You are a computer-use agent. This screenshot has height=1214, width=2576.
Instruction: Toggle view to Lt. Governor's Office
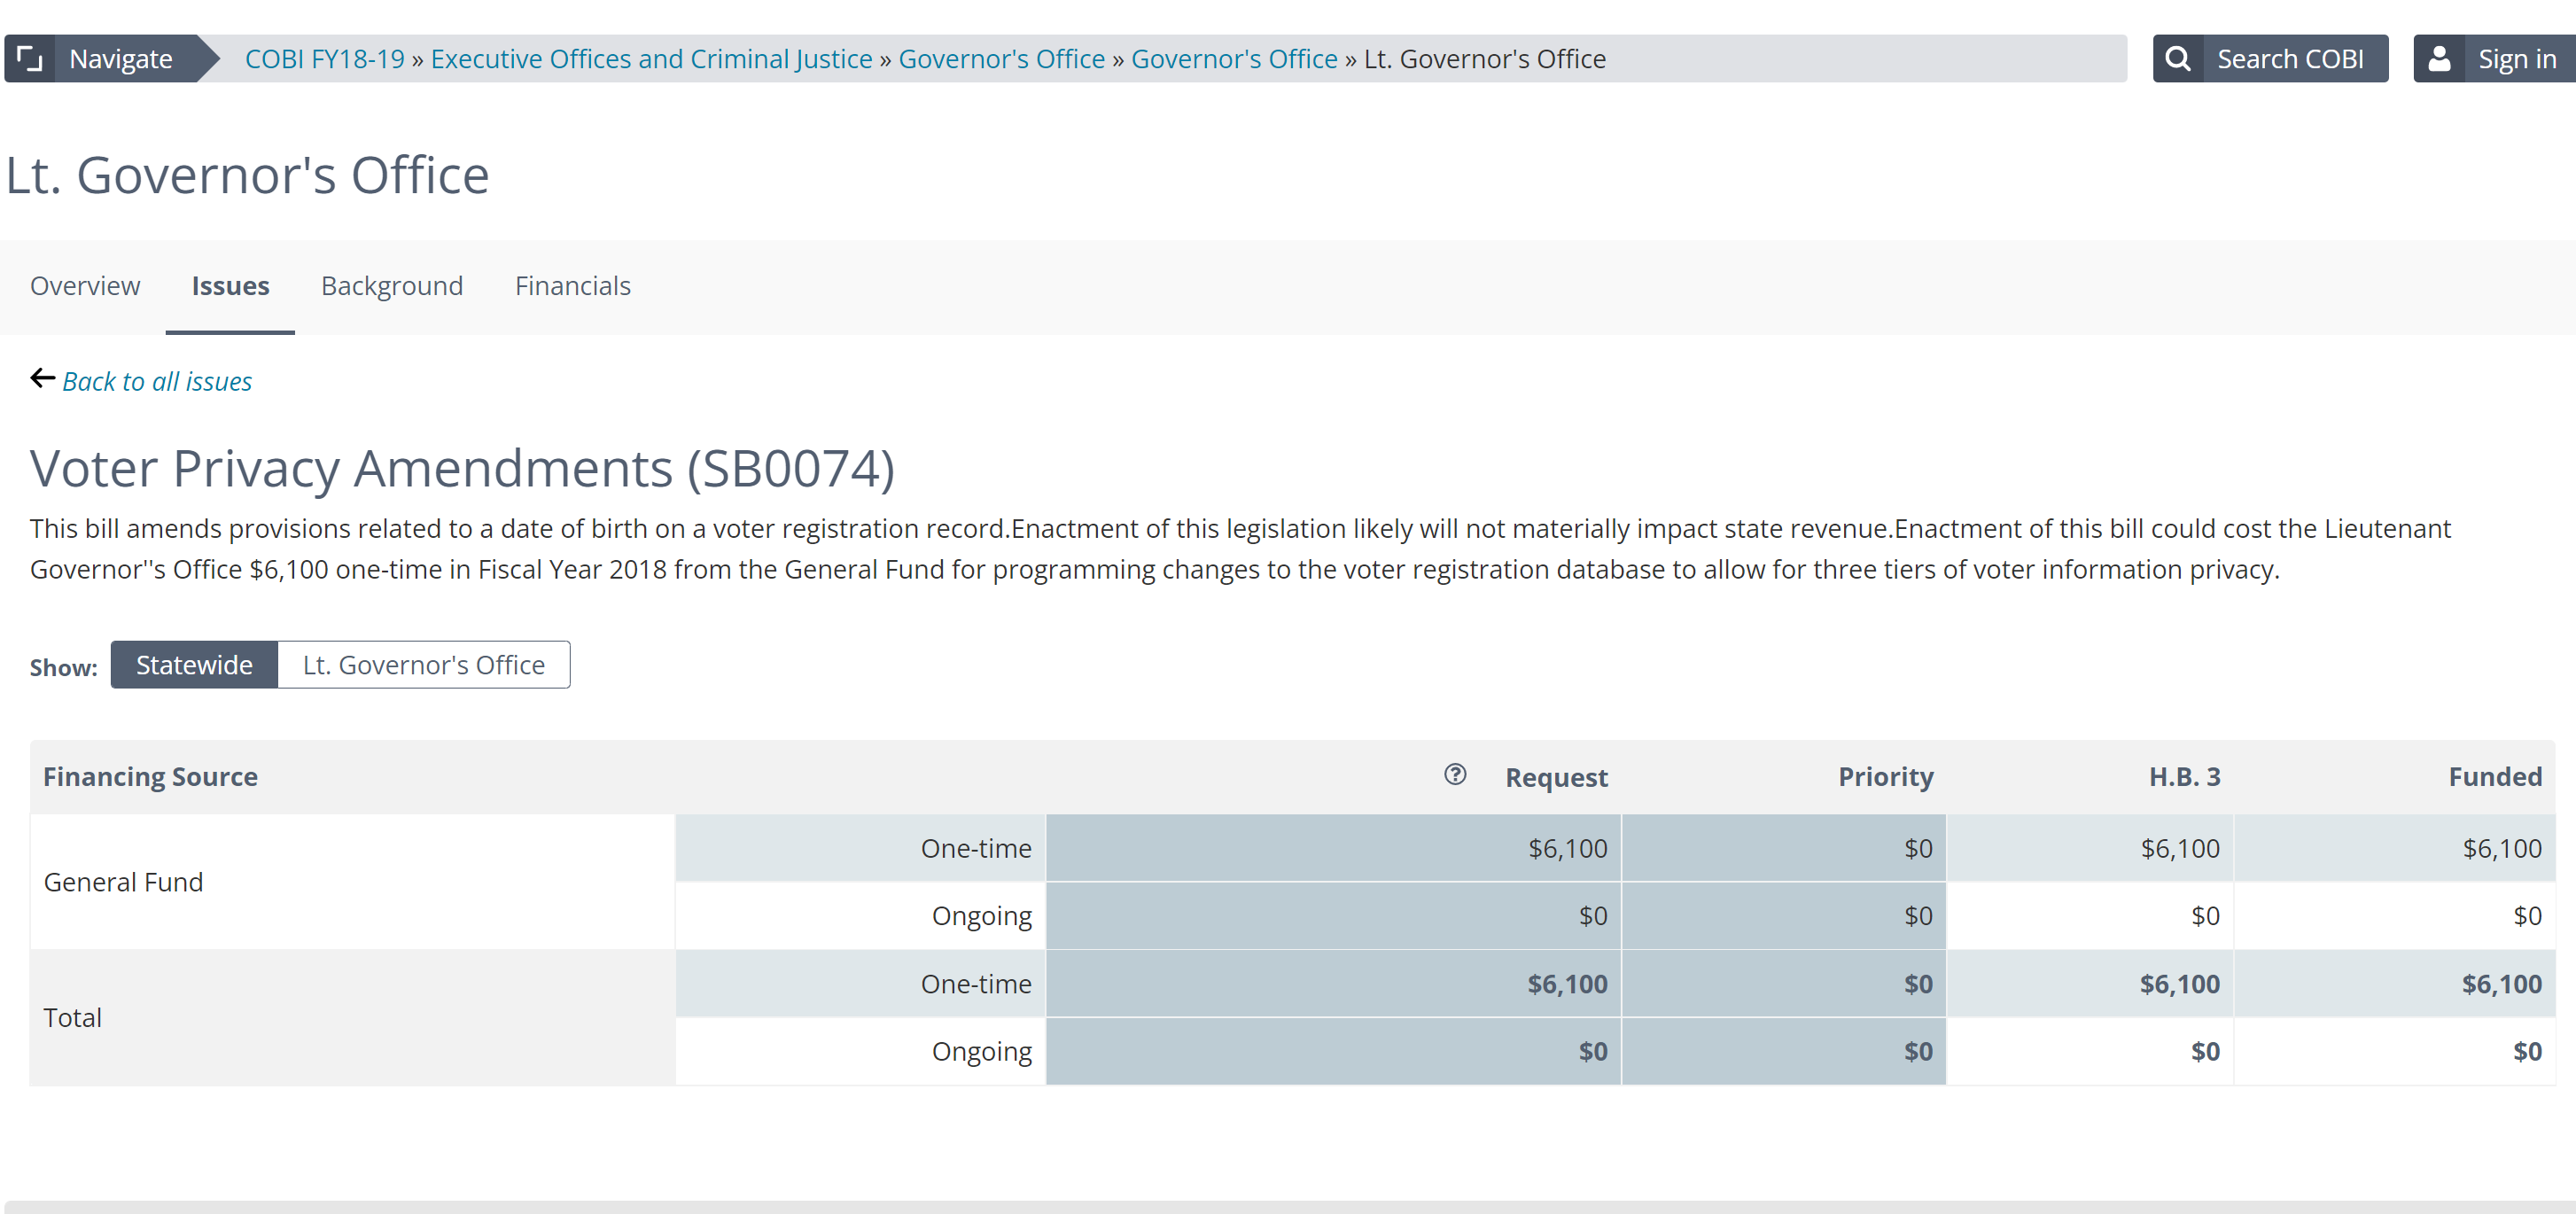423,665
